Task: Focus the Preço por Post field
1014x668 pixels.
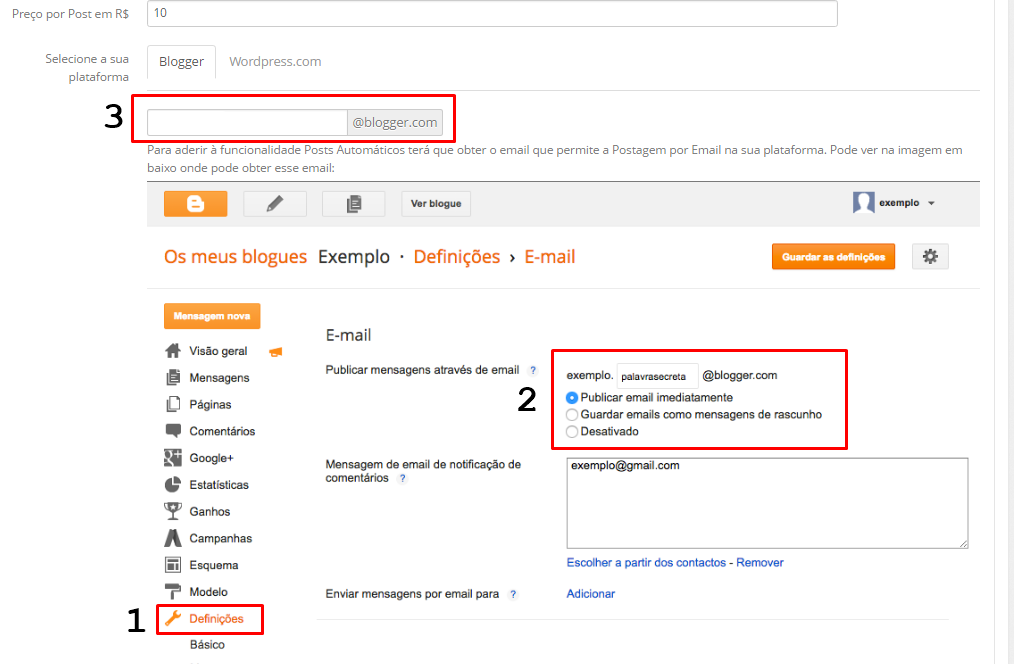Action: tap(492, 13)
